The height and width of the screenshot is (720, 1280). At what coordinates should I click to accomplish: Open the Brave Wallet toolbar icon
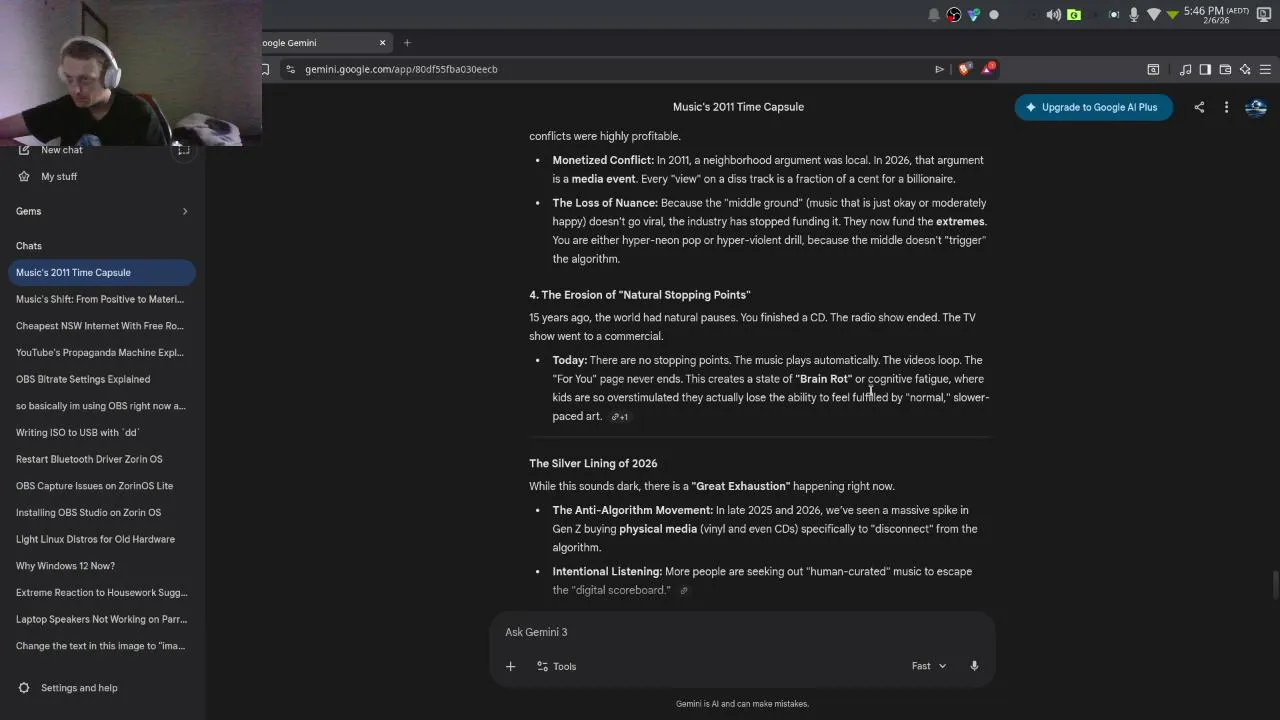pyautogui.click(x=1225, y=69)
